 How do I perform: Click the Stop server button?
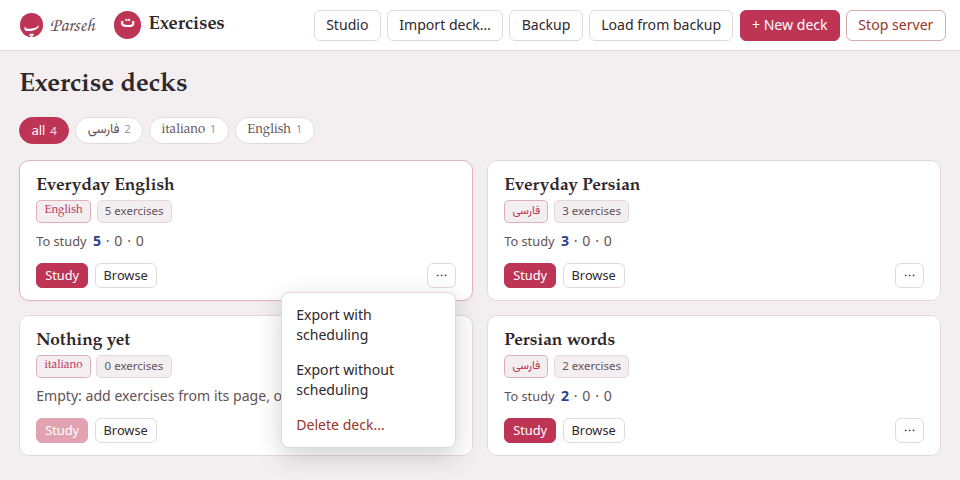coord(896,25)
